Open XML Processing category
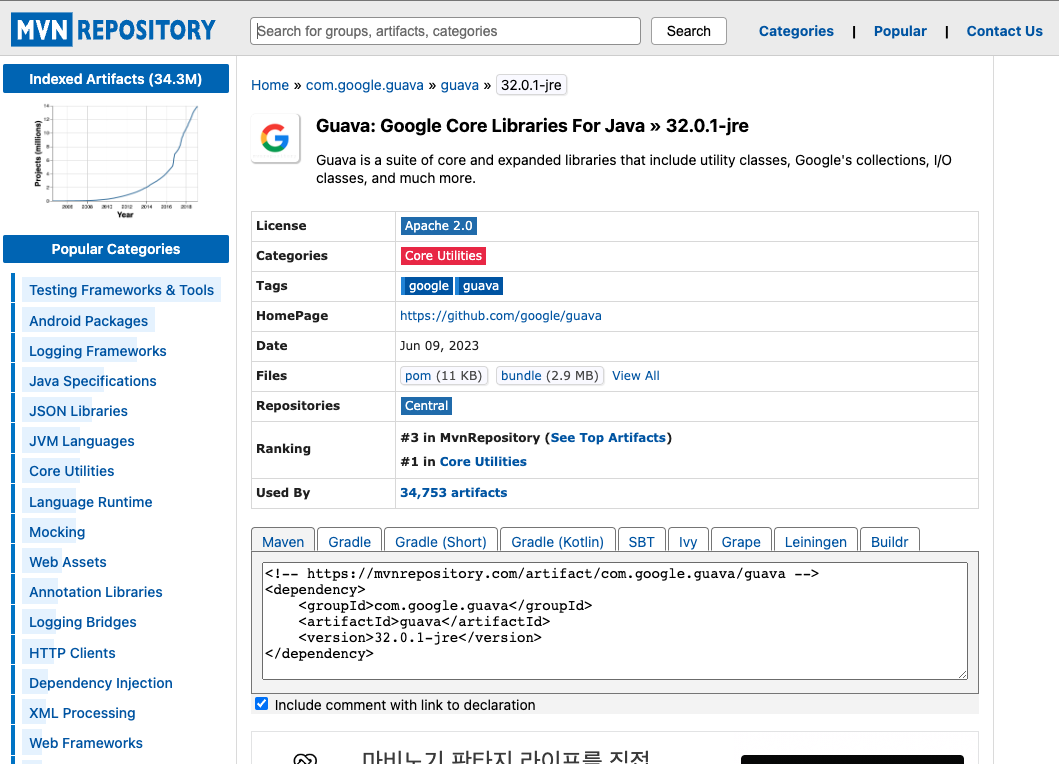This screenshot has height=764, width=1059. point(82,713)
